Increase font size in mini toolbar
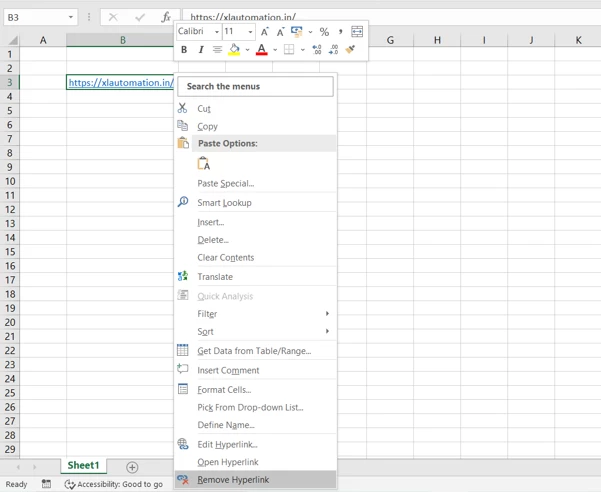The width and height of the screenshot is (601, 492). 264,32
